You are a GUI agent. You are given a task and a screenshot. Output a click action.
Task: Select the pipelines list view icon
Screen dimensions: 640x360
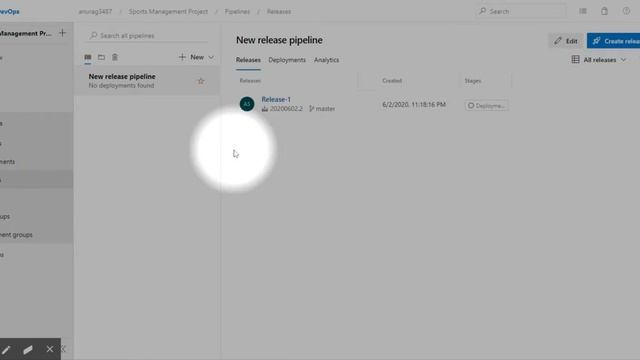click(88, 57)
